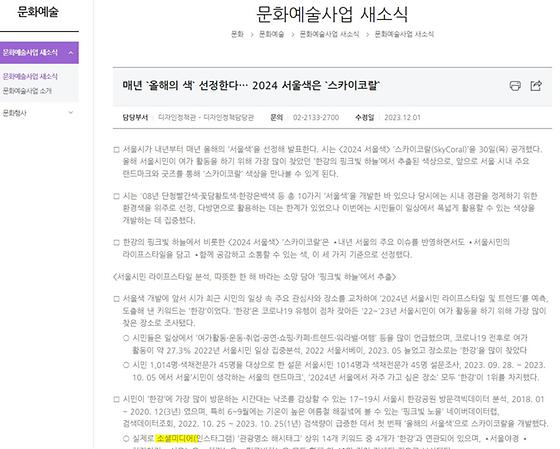Click the phone number 02-2133-2700

click(x=316, y=118)
